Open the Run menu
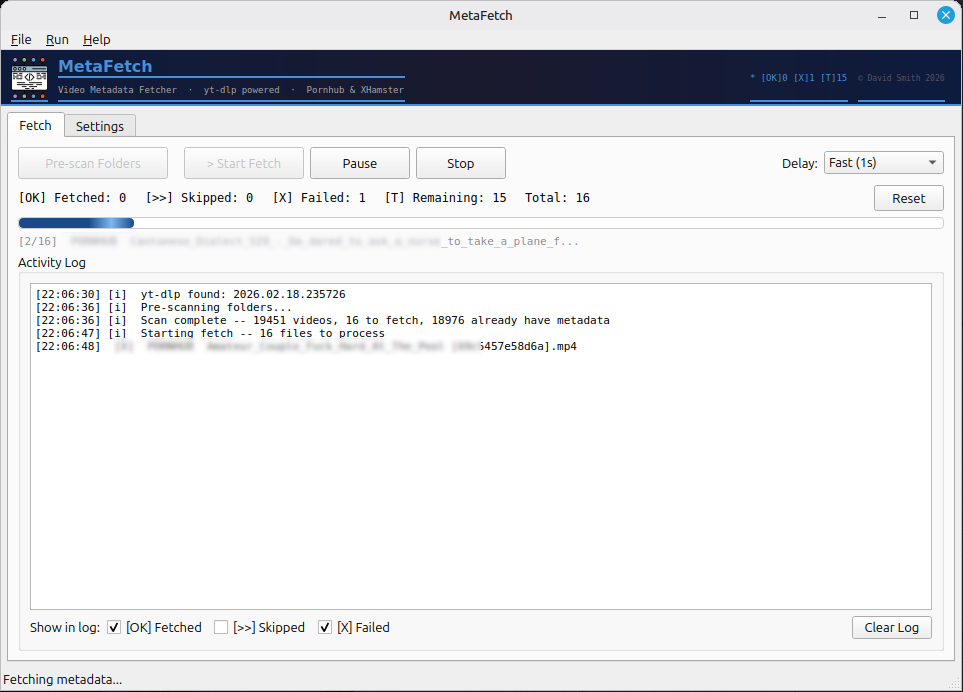Image resolution: width=963 pixels, height=692 pixels. coord(57,39)
